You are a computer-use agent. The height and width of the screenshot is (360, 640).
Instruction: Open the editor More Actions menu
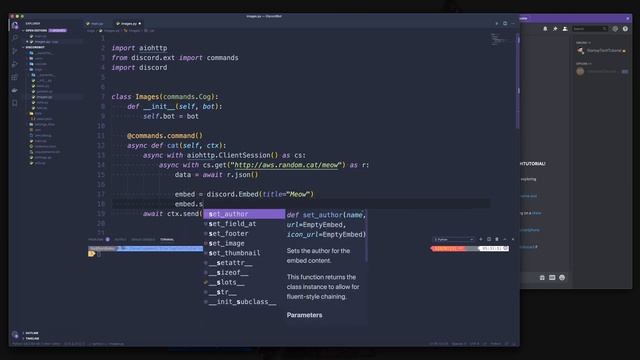click(513, 24)
